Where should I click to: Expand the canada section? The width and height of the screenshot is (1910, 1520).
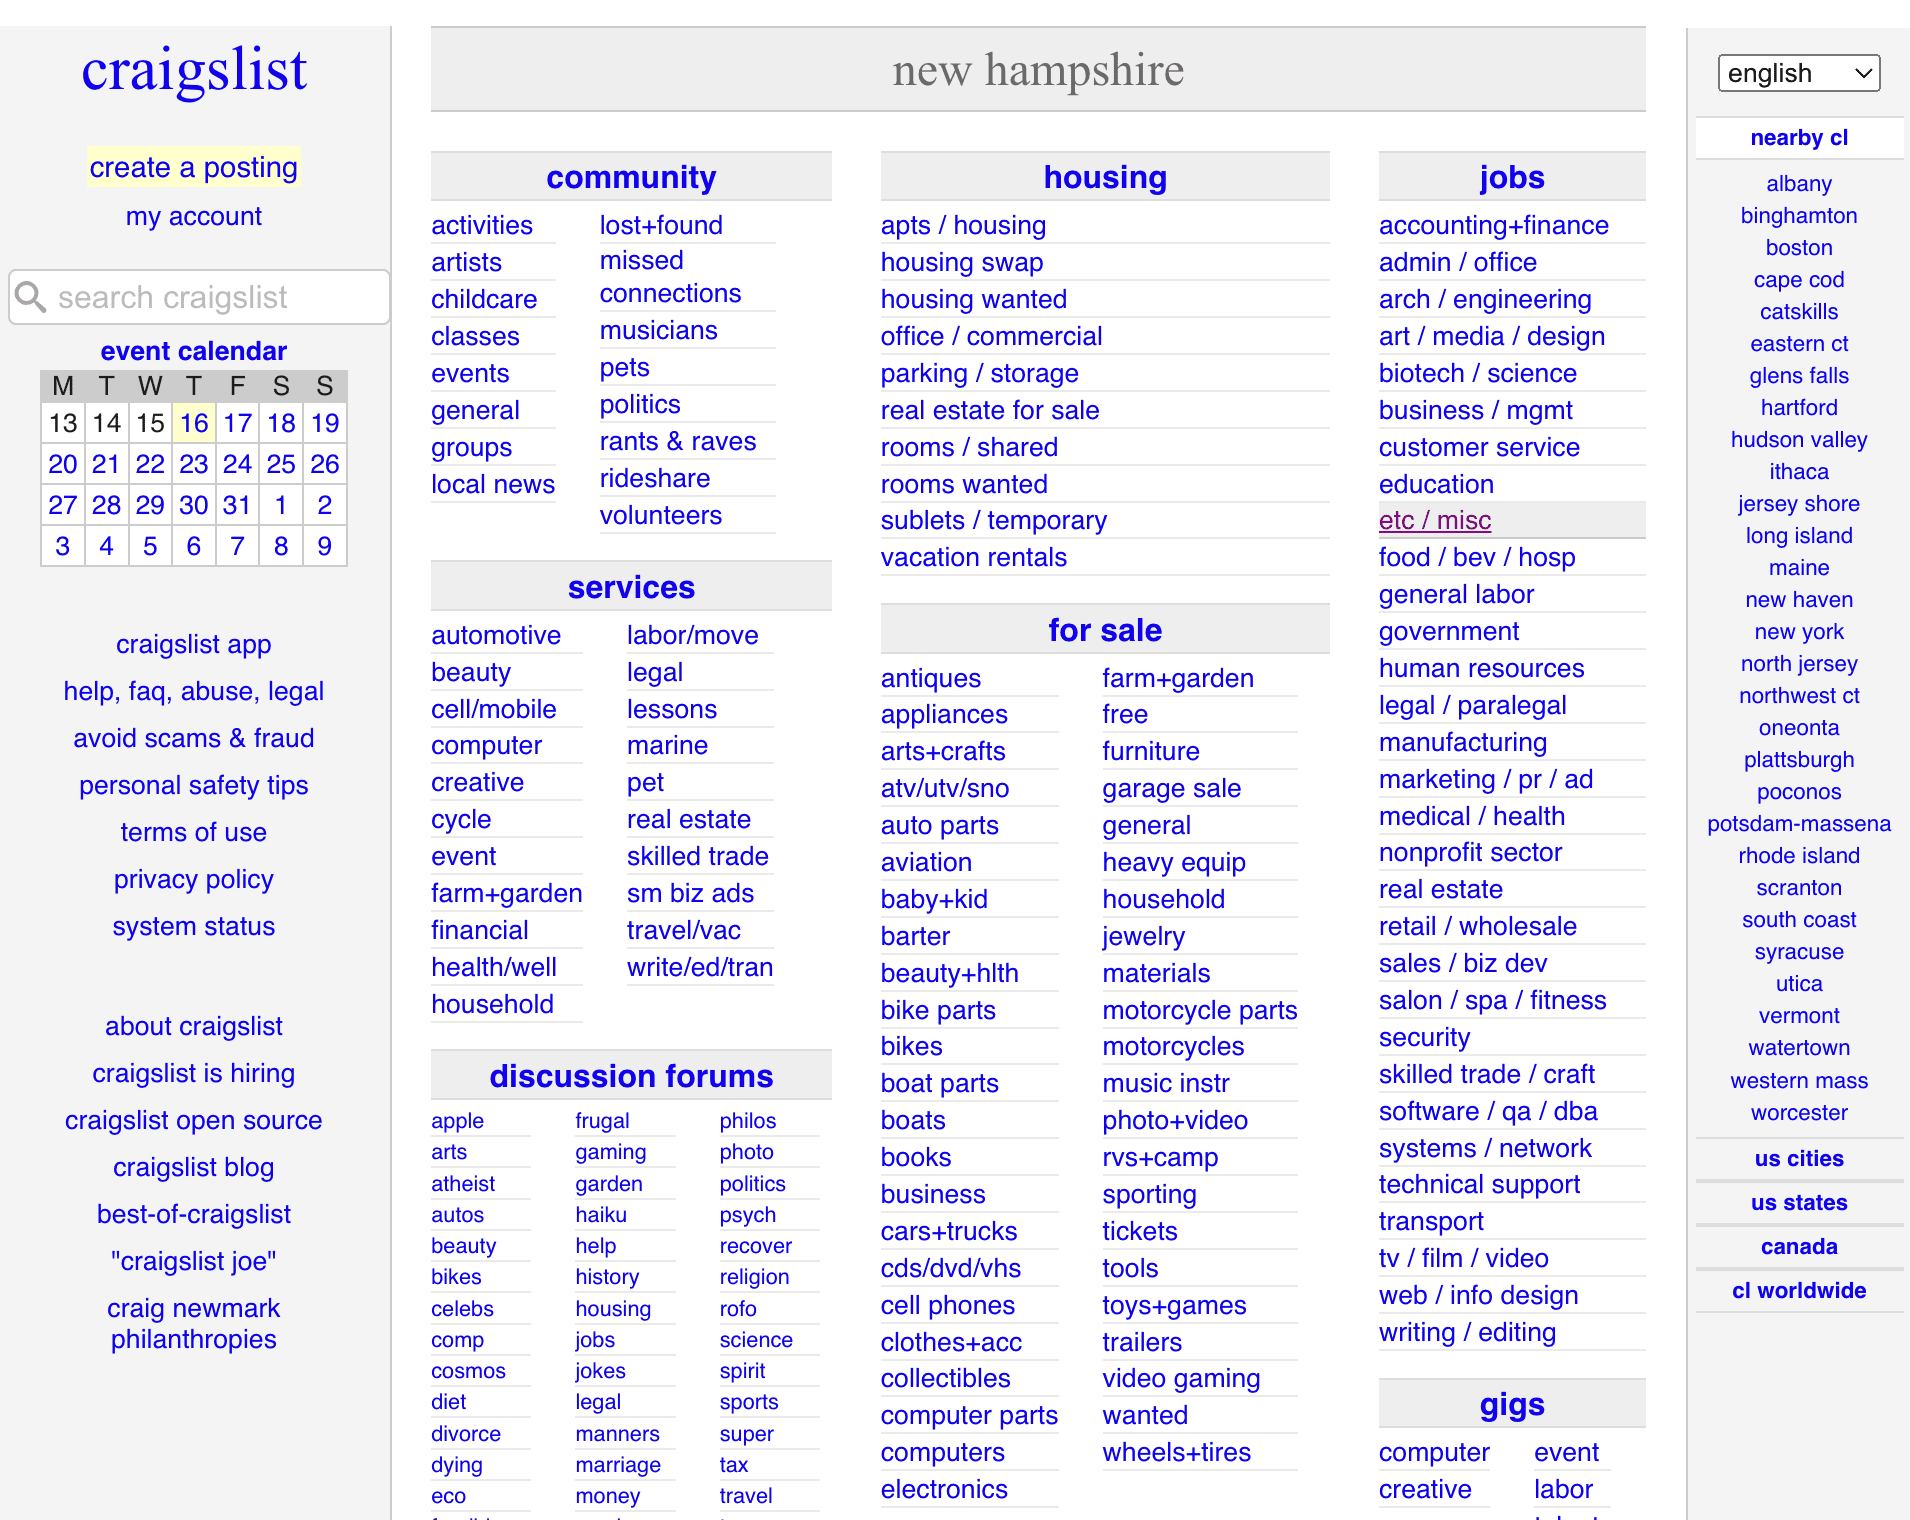pyautogui.click(x=1798, y=1247)
